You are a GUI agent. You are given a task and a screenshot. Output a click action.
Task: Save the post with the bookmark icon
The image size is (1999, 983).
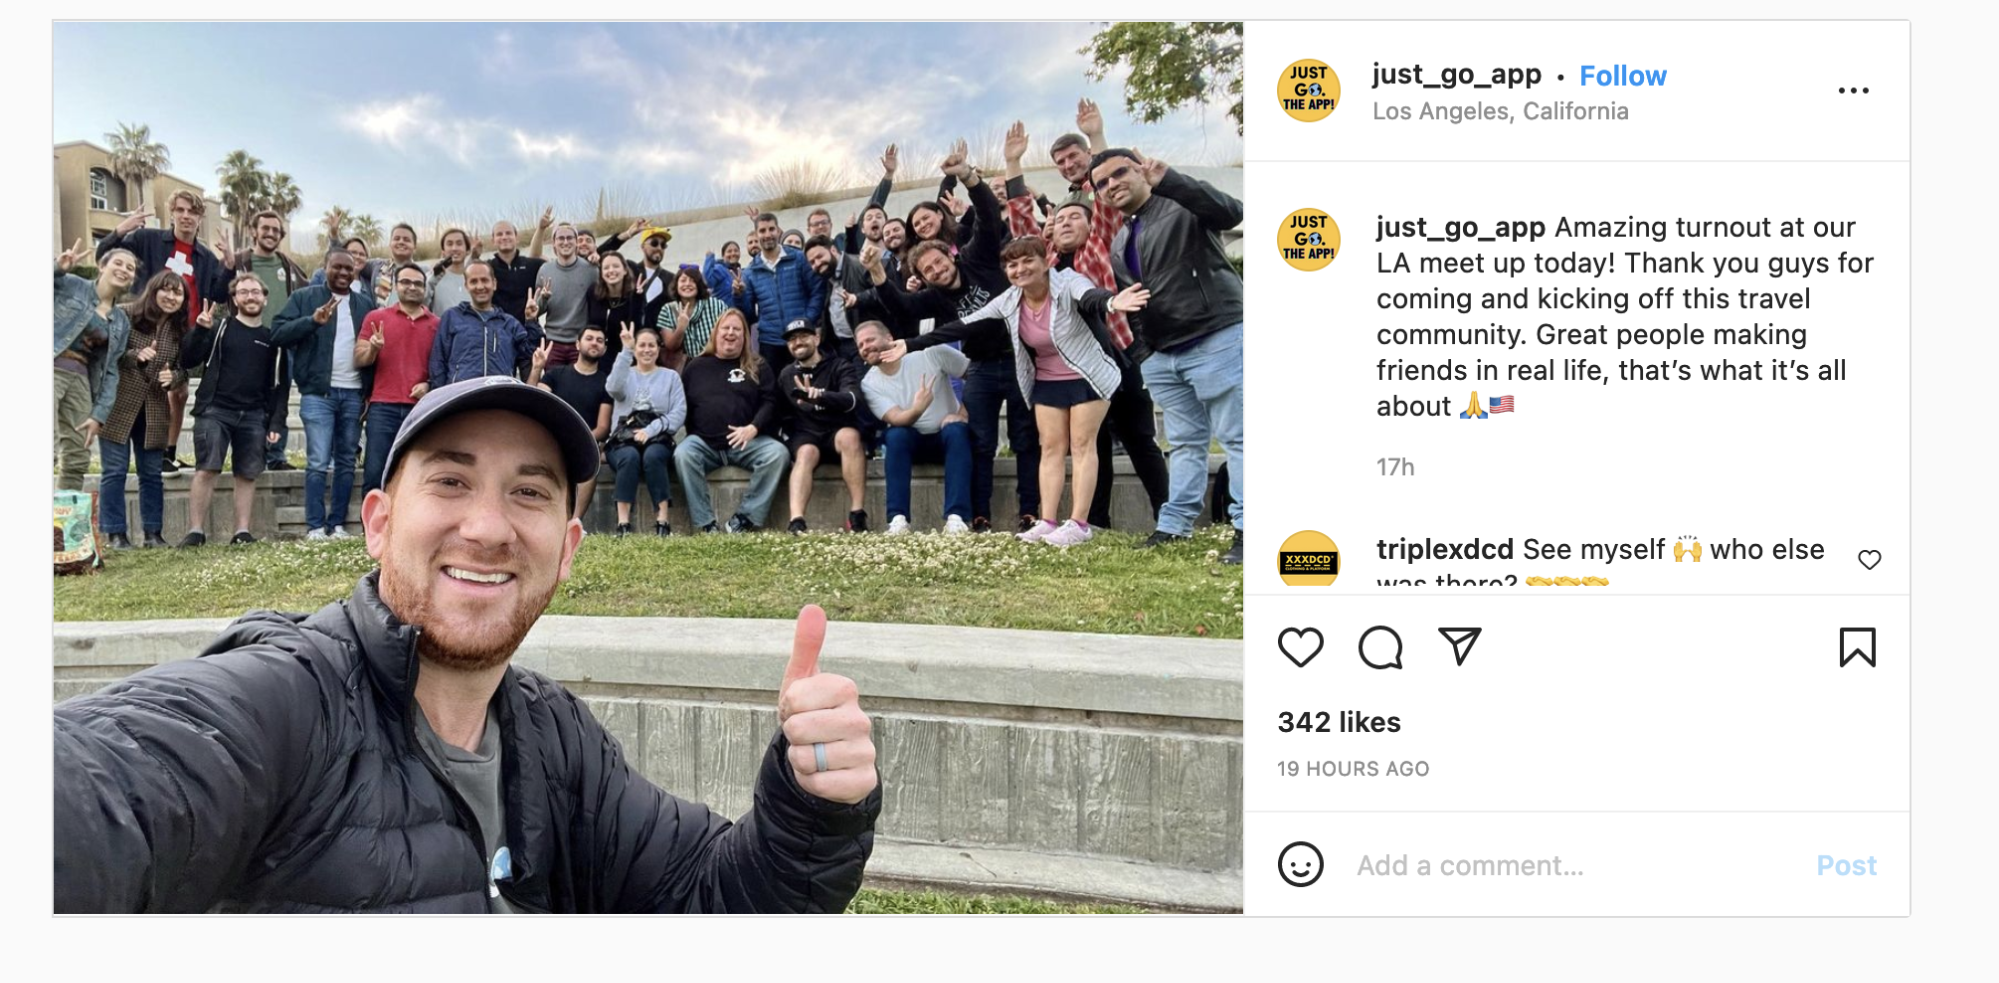tap(1857, 647)
